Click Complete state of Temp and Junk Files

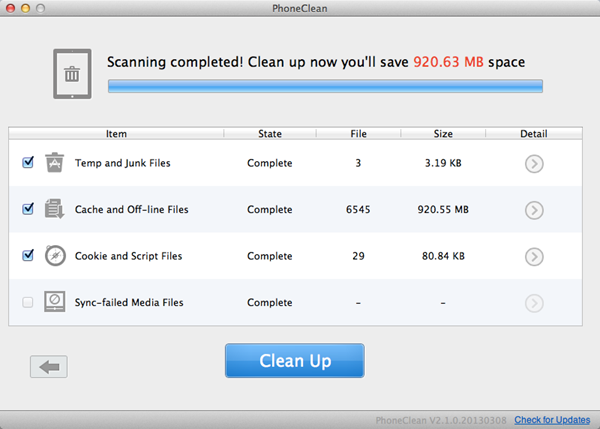coord(270,163)
